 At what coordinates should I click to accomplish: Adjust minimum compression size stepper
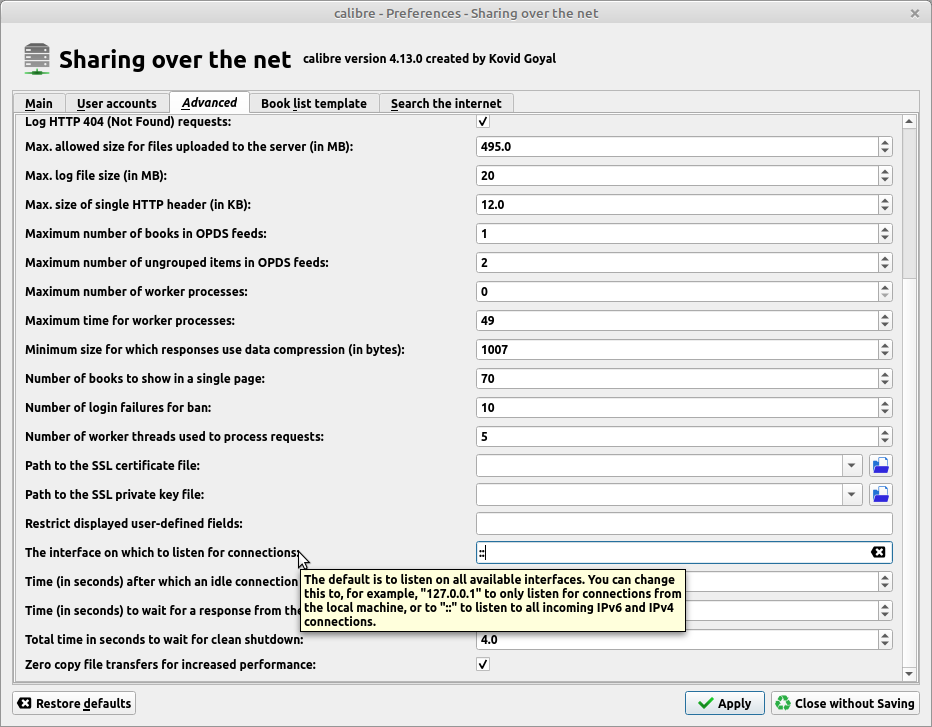click(x=885, y=350)
